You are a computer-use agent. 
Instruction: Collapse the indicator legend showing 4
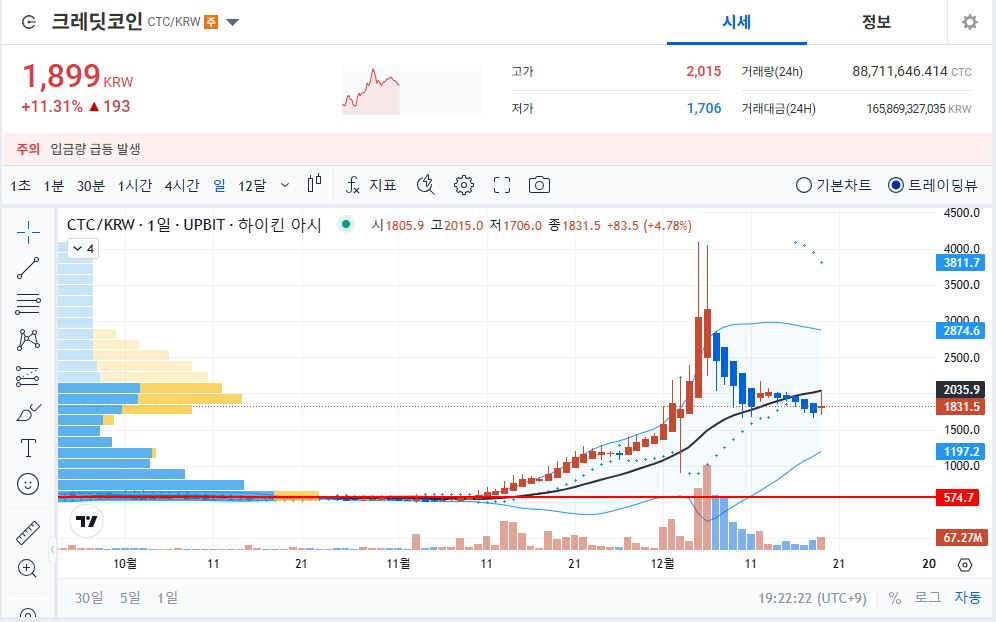[83, 248]
